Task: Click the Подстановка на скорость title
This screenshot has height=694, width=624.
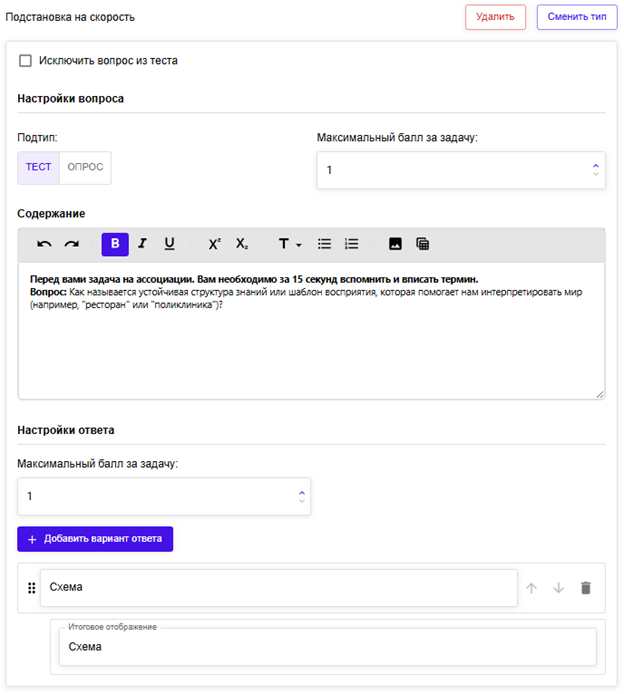Action: (70, 17)
